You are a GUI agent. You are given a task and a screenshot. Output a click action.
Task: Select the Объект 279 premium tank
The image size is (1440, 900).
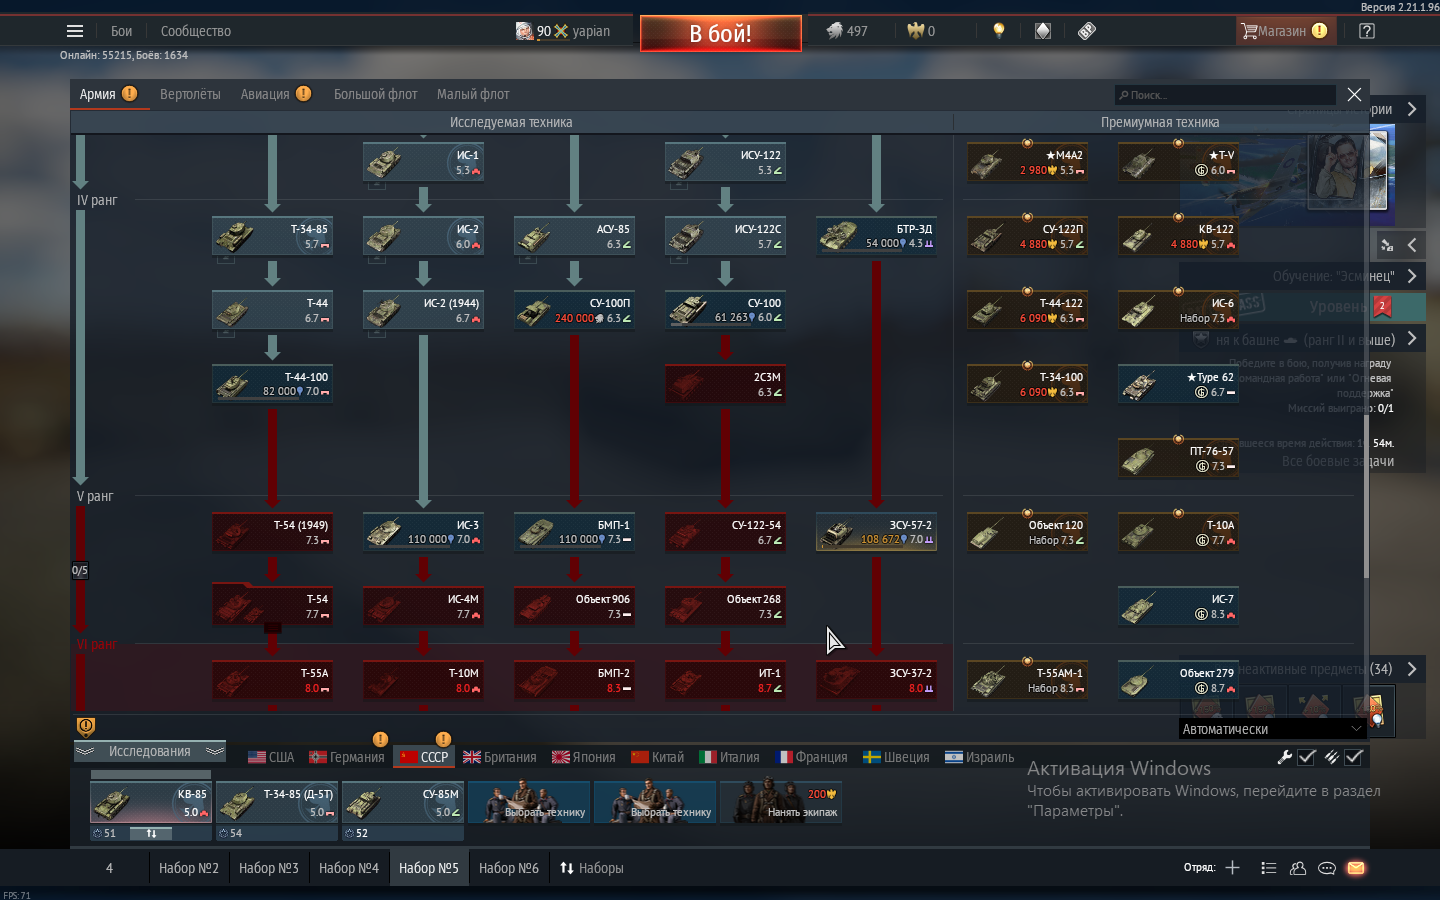[1178, 680]
